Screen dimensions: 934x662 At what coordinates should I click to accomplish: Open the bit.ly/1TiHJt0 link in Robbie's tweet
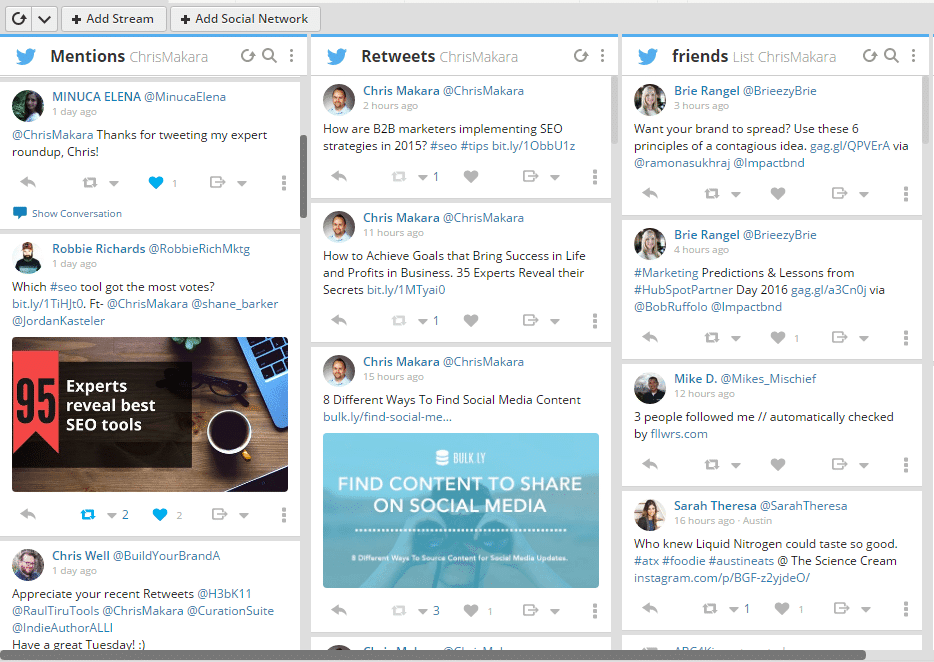(x=48, y=304)
